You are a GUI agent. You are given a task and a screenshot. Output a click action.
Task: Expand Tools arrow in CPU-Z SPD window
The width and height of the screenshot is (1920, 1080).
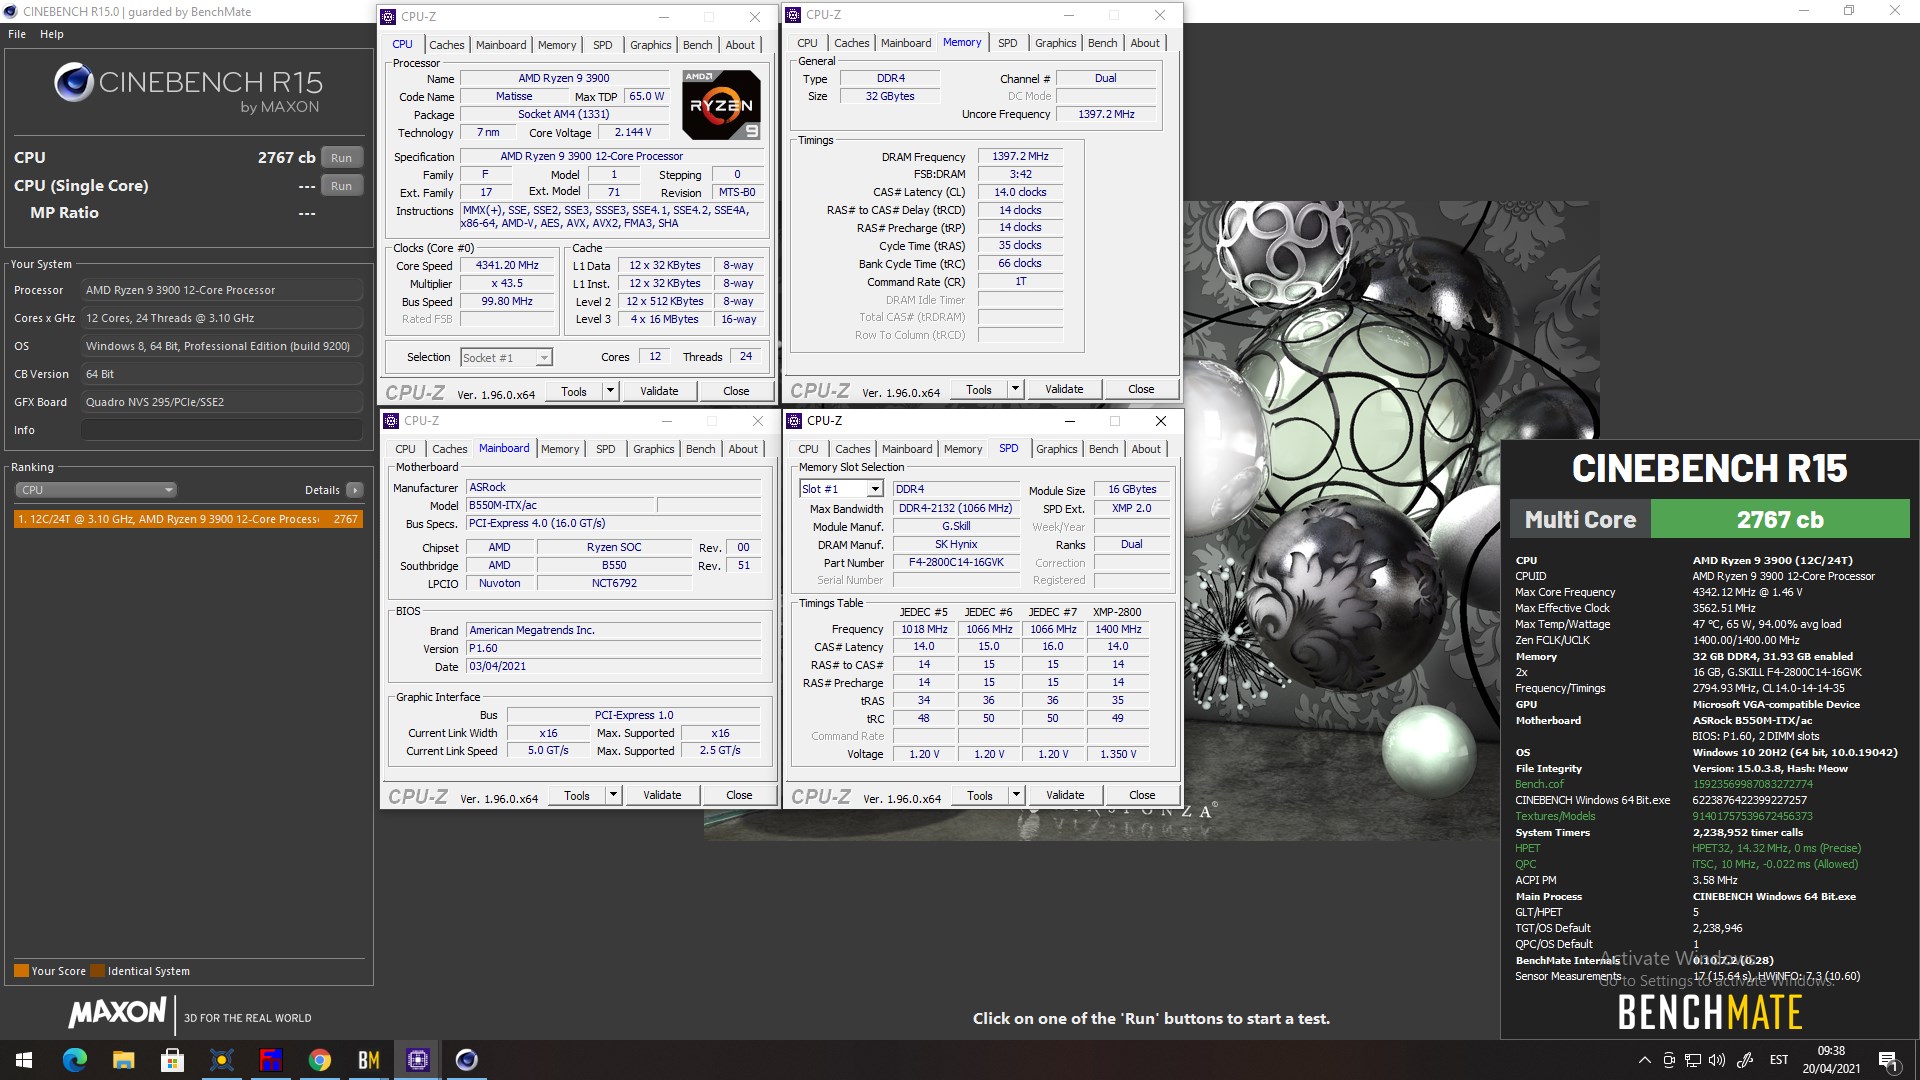pyautogui.click(x=1016, y=795)
